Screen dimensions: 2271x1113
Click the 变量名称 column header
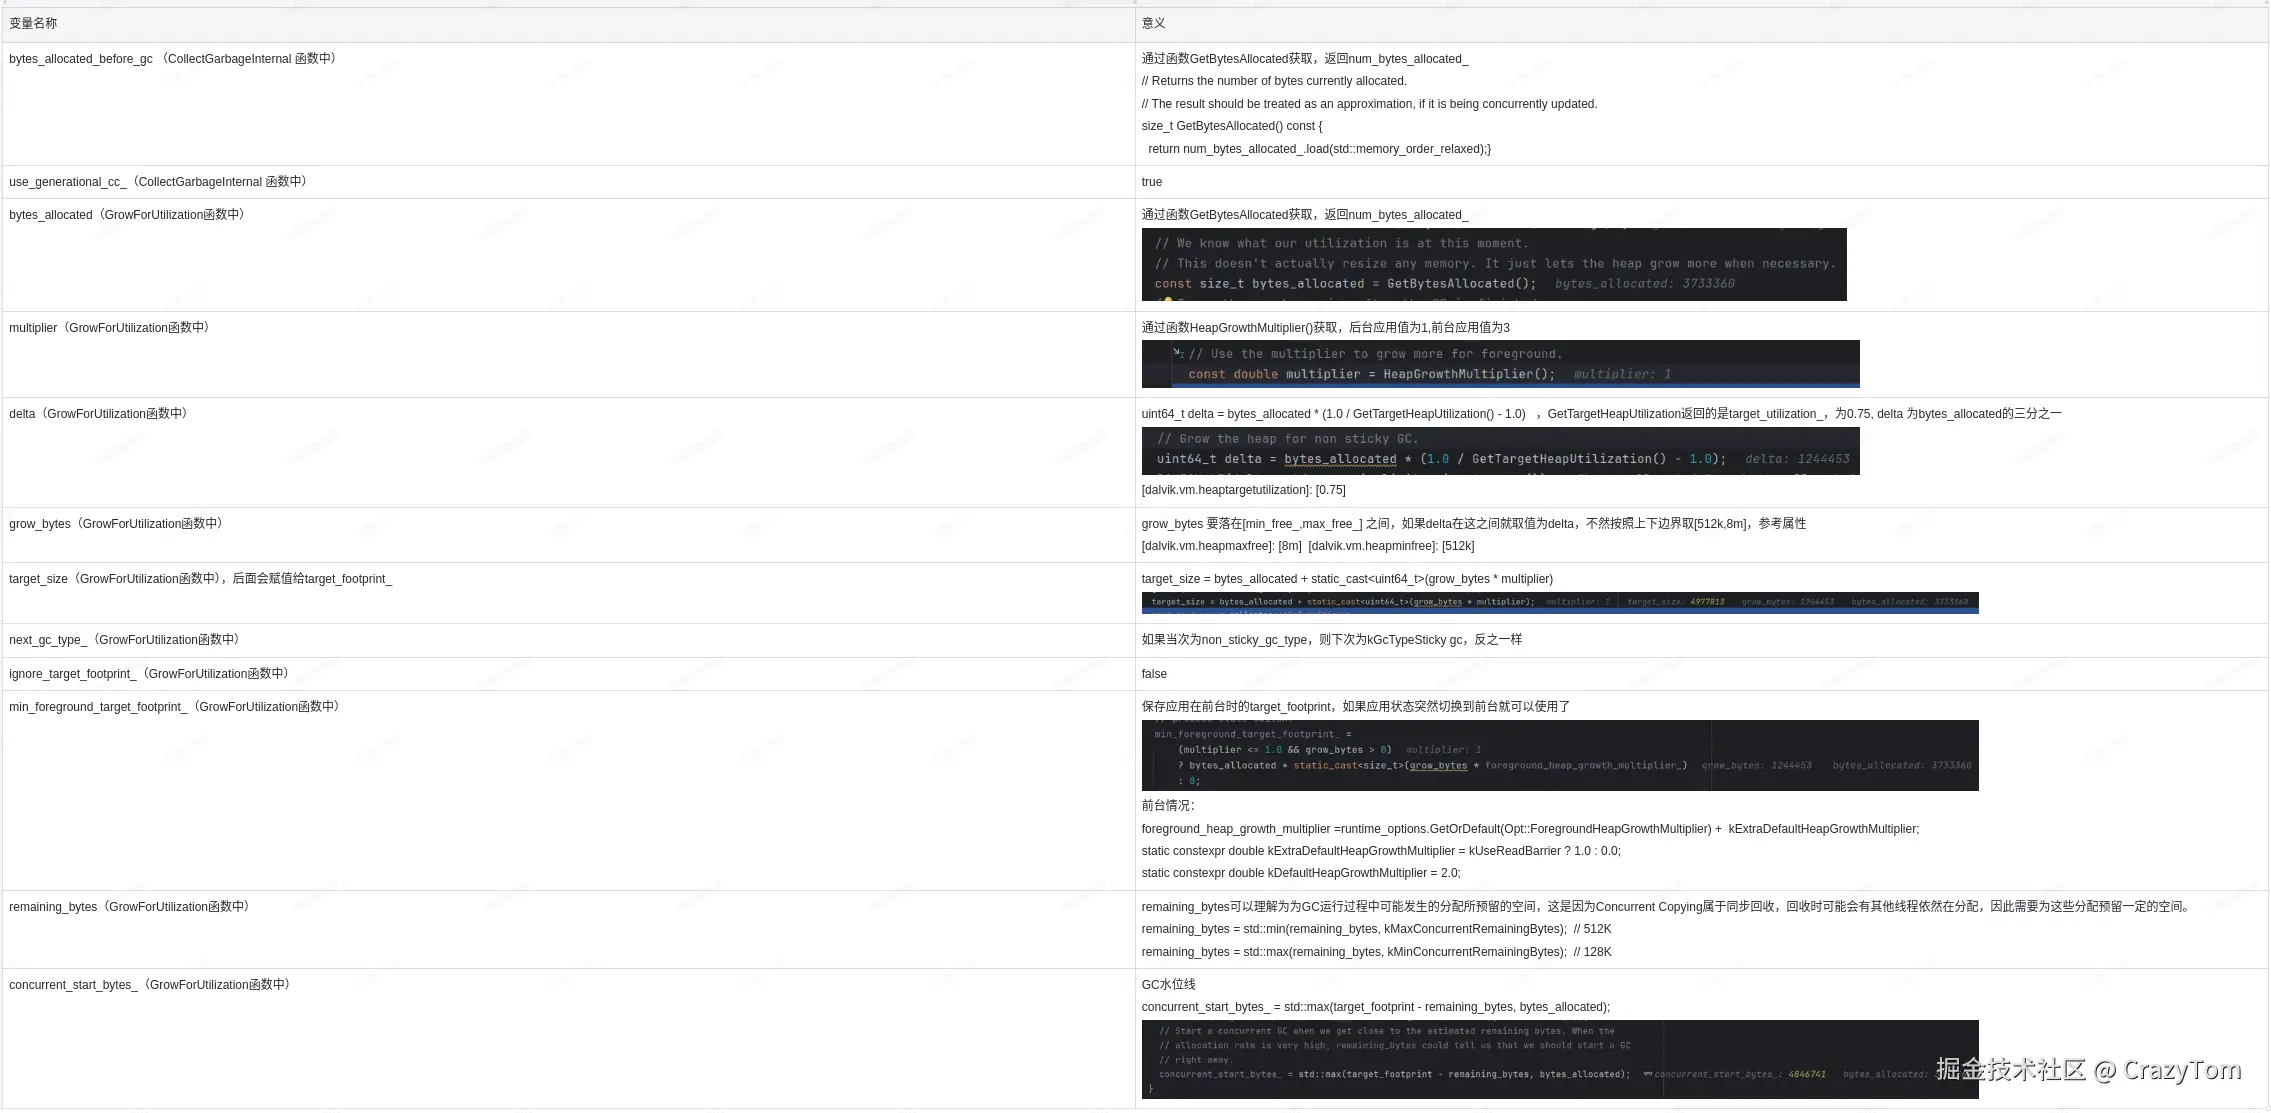[x=33, y=23]
